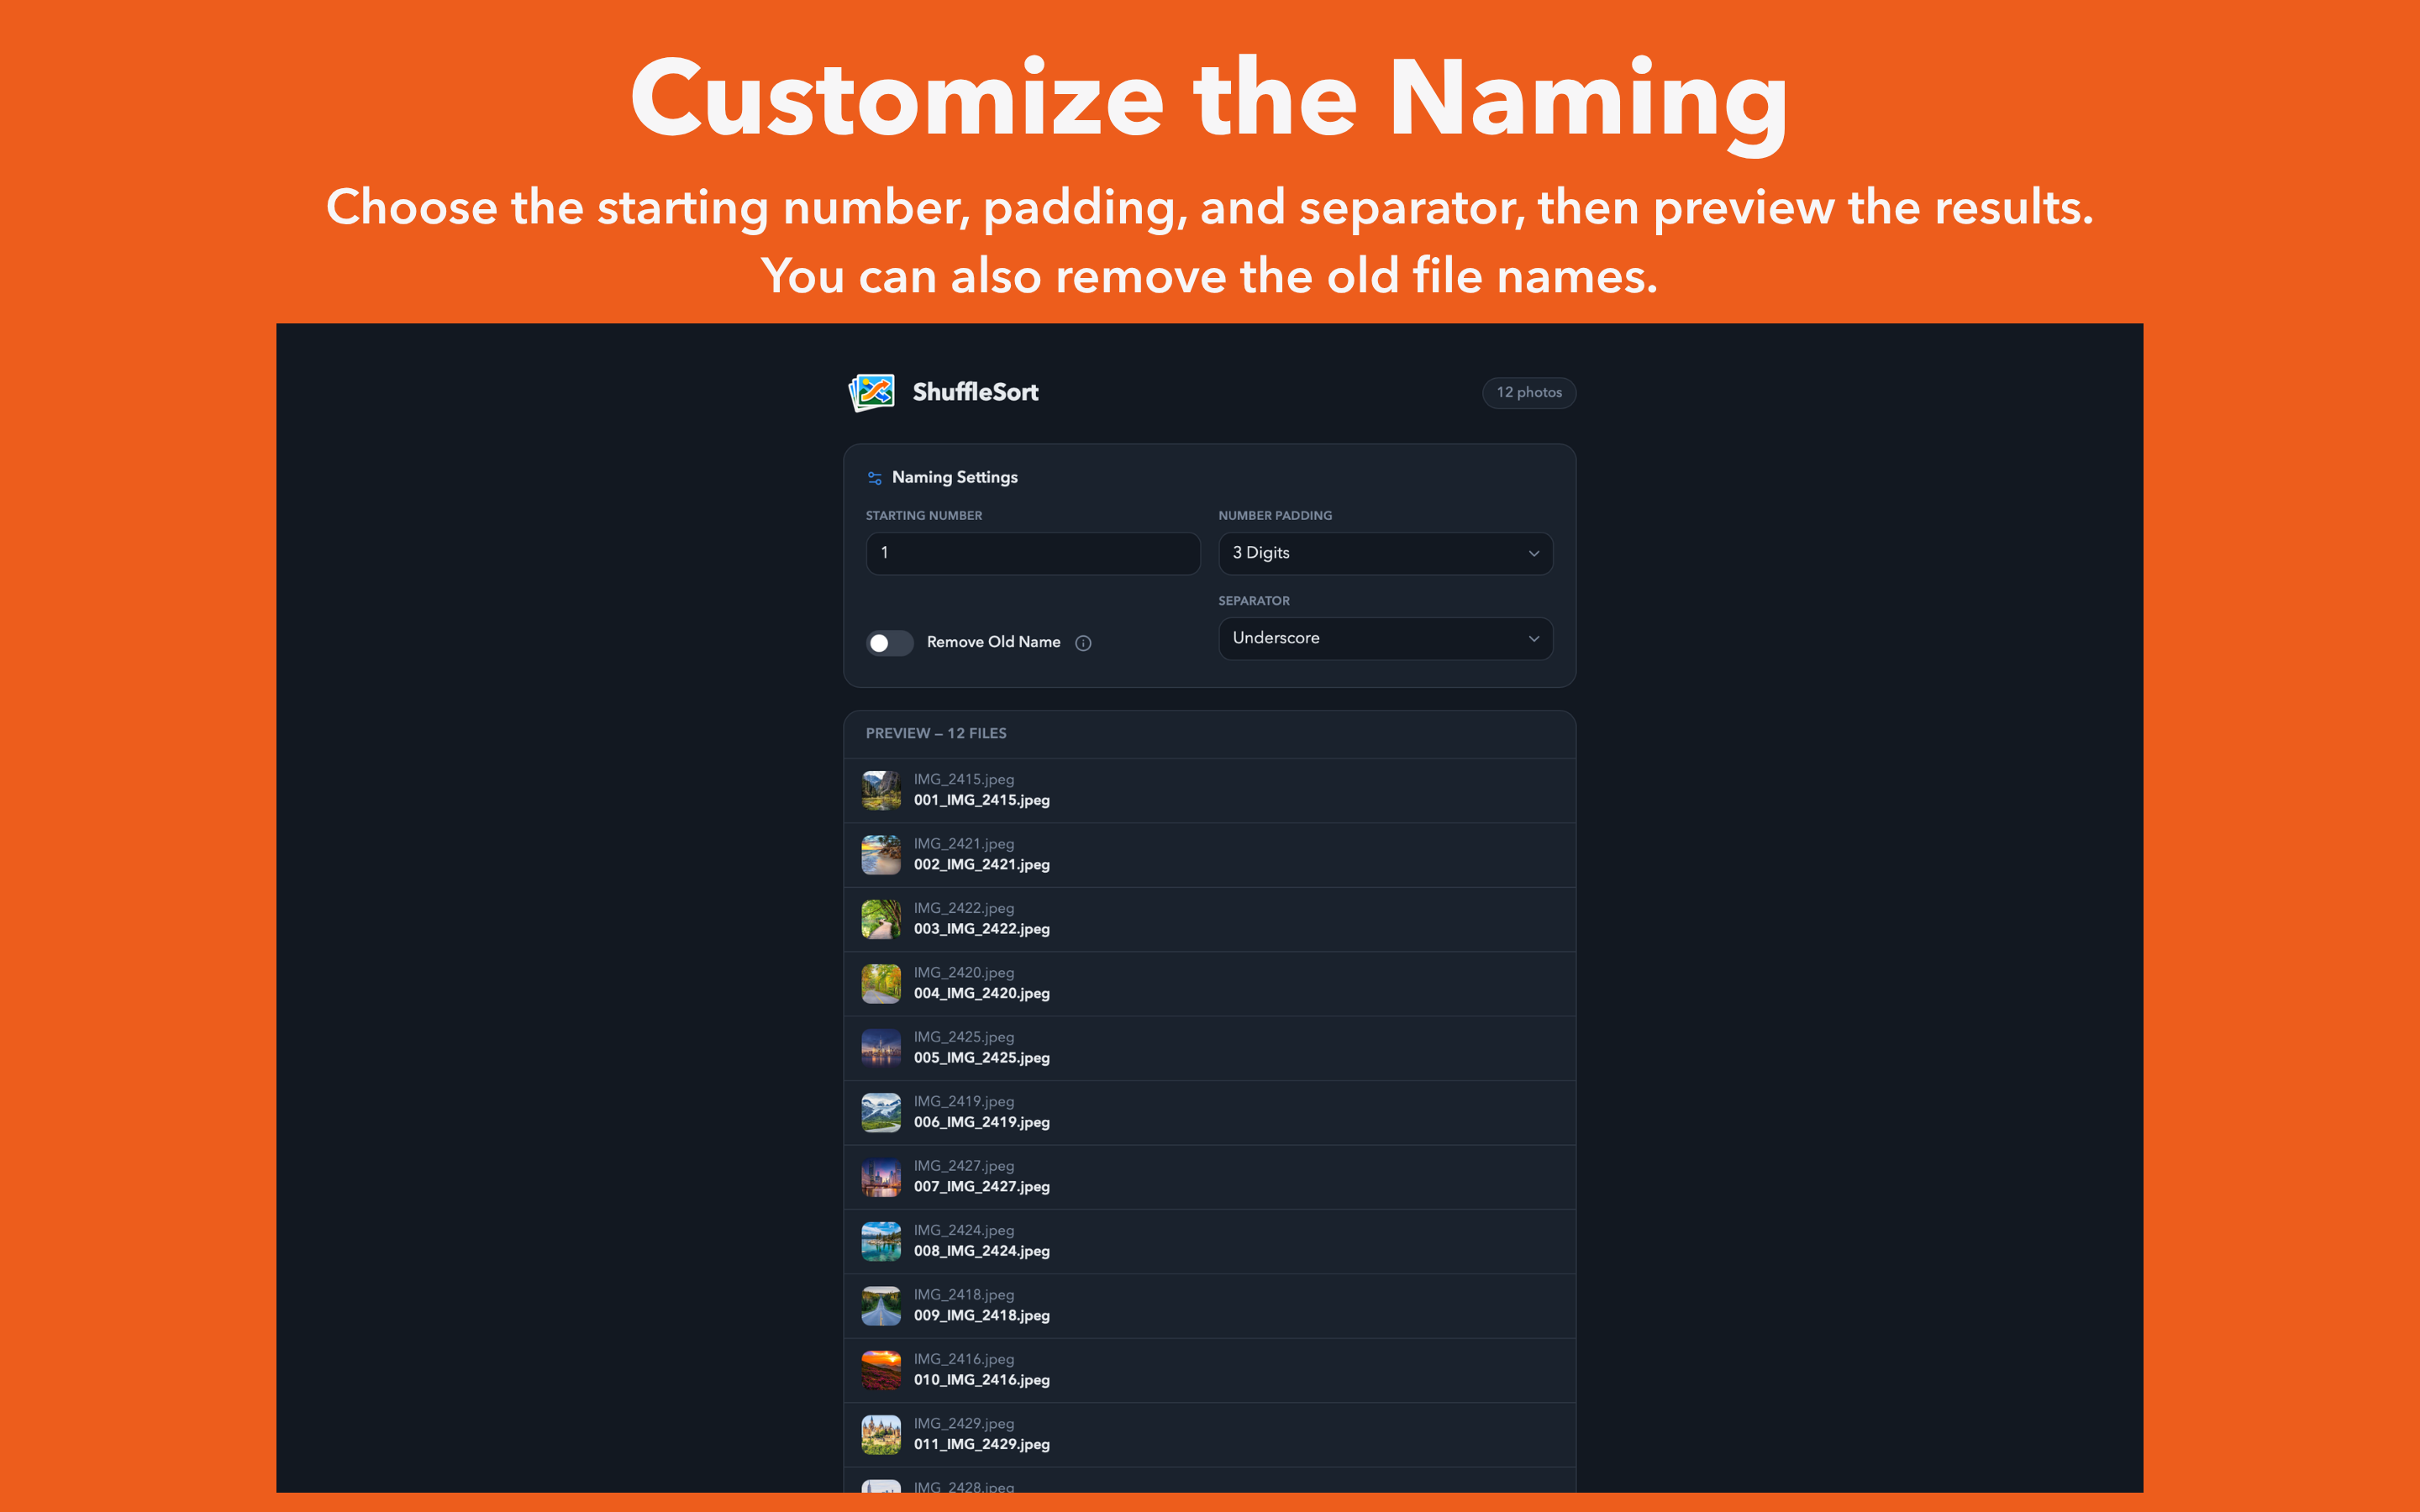The image size is (2420, 1512).
Task: Select thumbnail for IMG_2421.jpeg
Action: click(x=881, y=855)
